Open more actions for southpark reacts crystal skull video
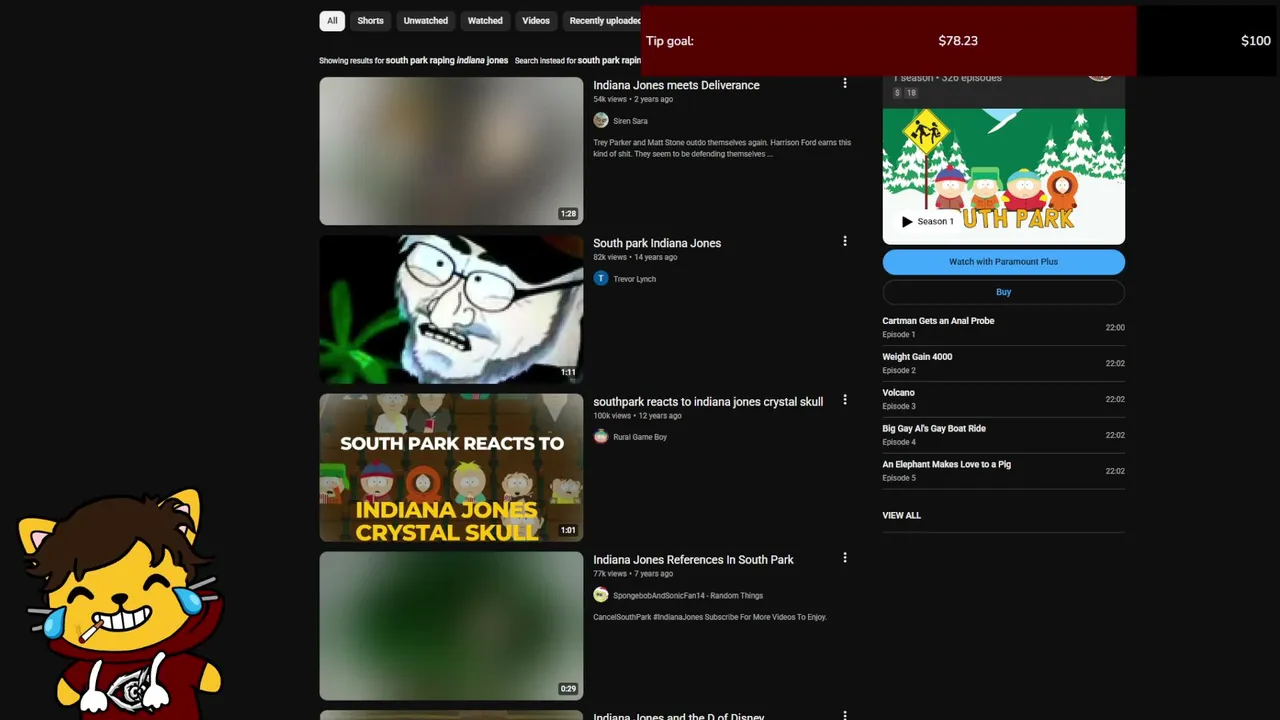 click(845, 400)
